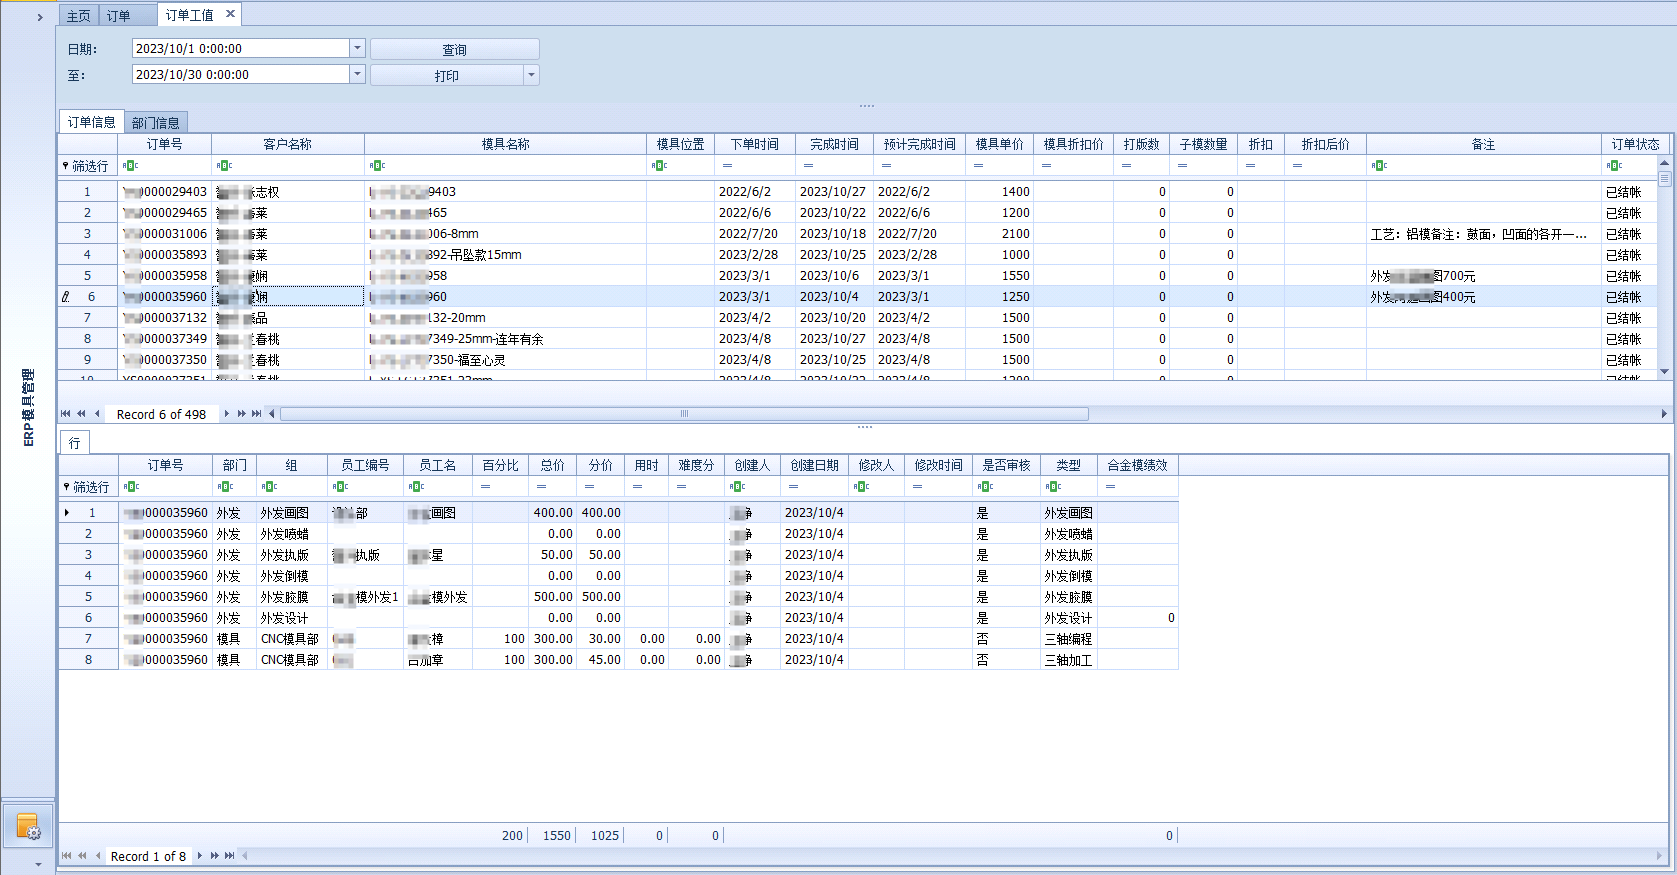This screenshot has height=875, width=1677.
Task: Select 类型 cell '三轴加工' in lower grid
Action: point(1069,660)
